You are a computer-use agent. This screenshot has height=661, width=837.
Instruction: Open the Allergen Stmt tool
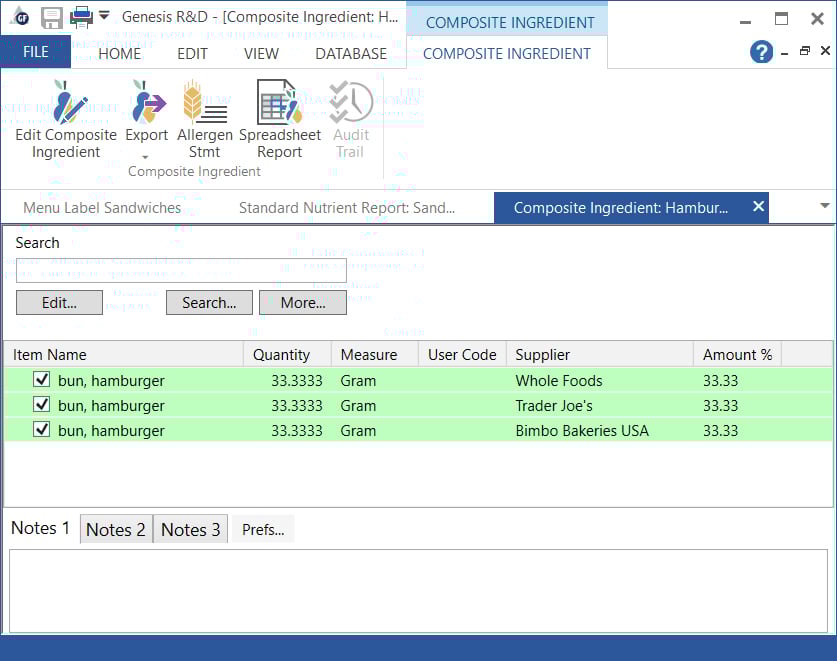point(204,104)
